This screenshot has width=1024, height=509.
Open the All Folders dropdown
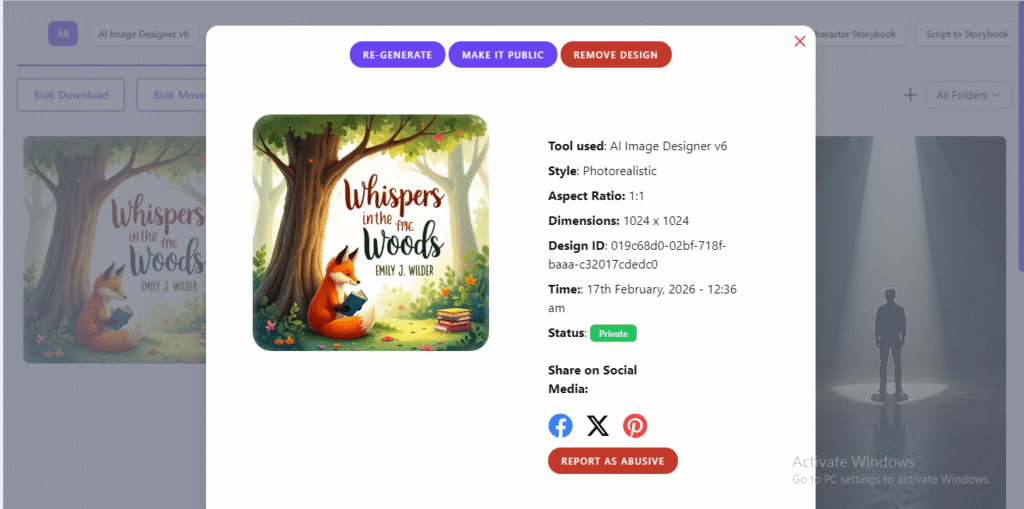coord(968,95)
